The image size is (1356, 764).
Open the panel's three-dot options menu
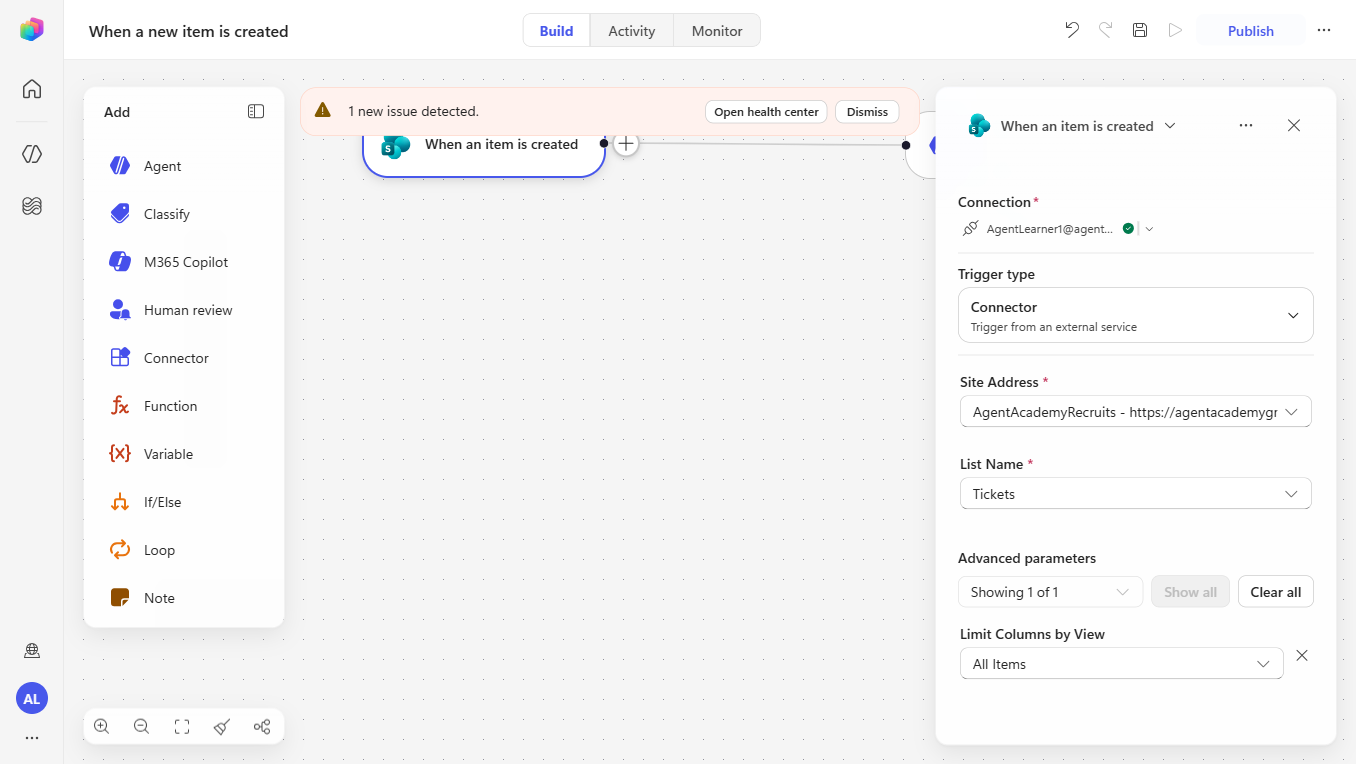(1246, 126)
